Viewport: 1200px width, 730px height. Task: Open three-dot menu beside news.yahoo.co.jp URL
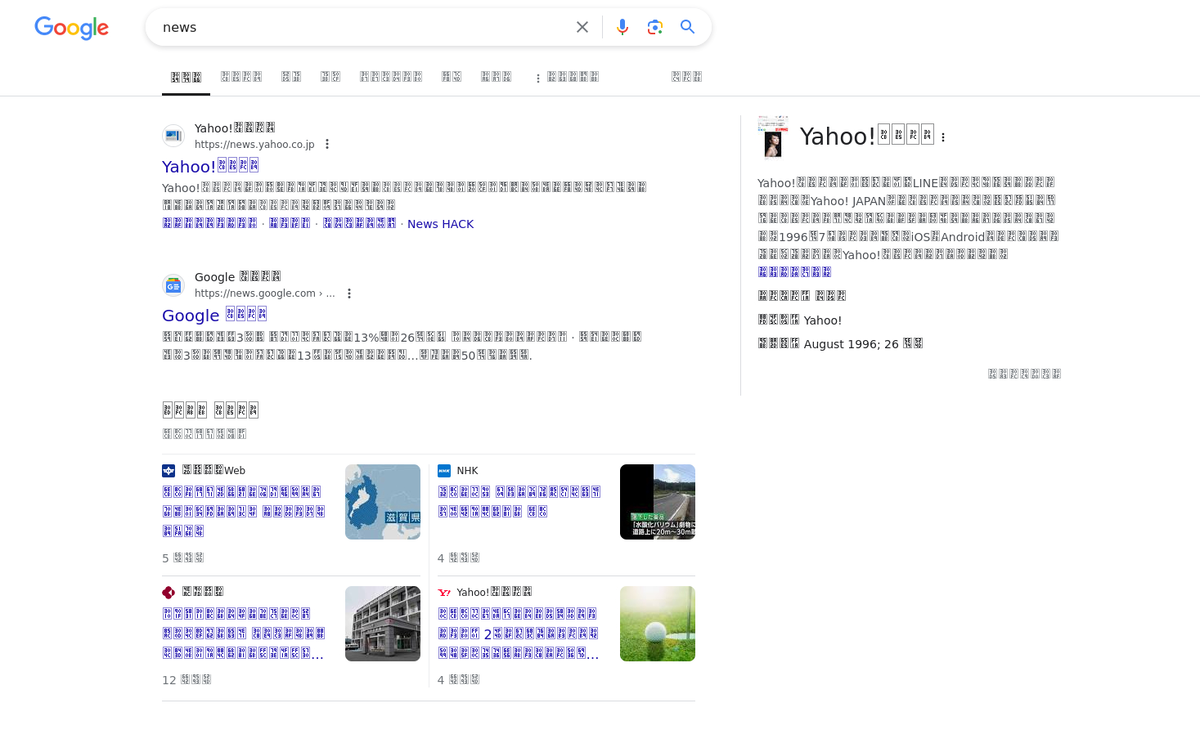(327, 144)
